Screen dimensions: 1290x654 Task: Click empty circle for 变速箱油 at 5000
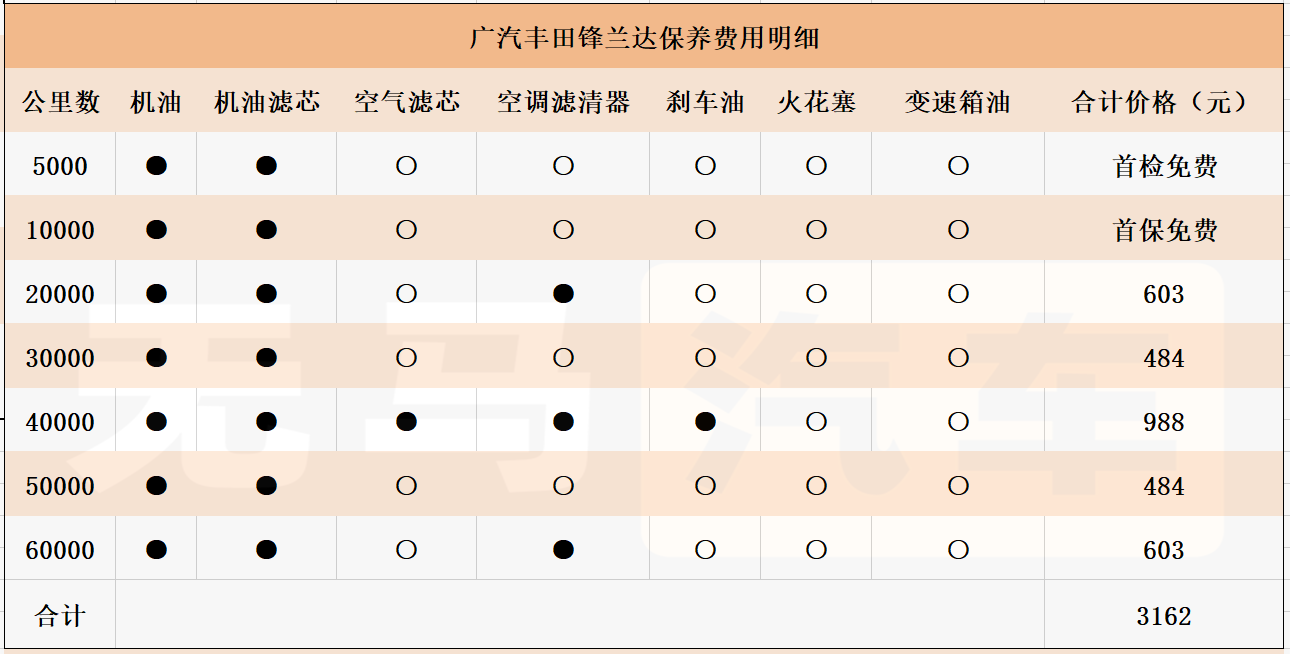click(x=958, y=166)
